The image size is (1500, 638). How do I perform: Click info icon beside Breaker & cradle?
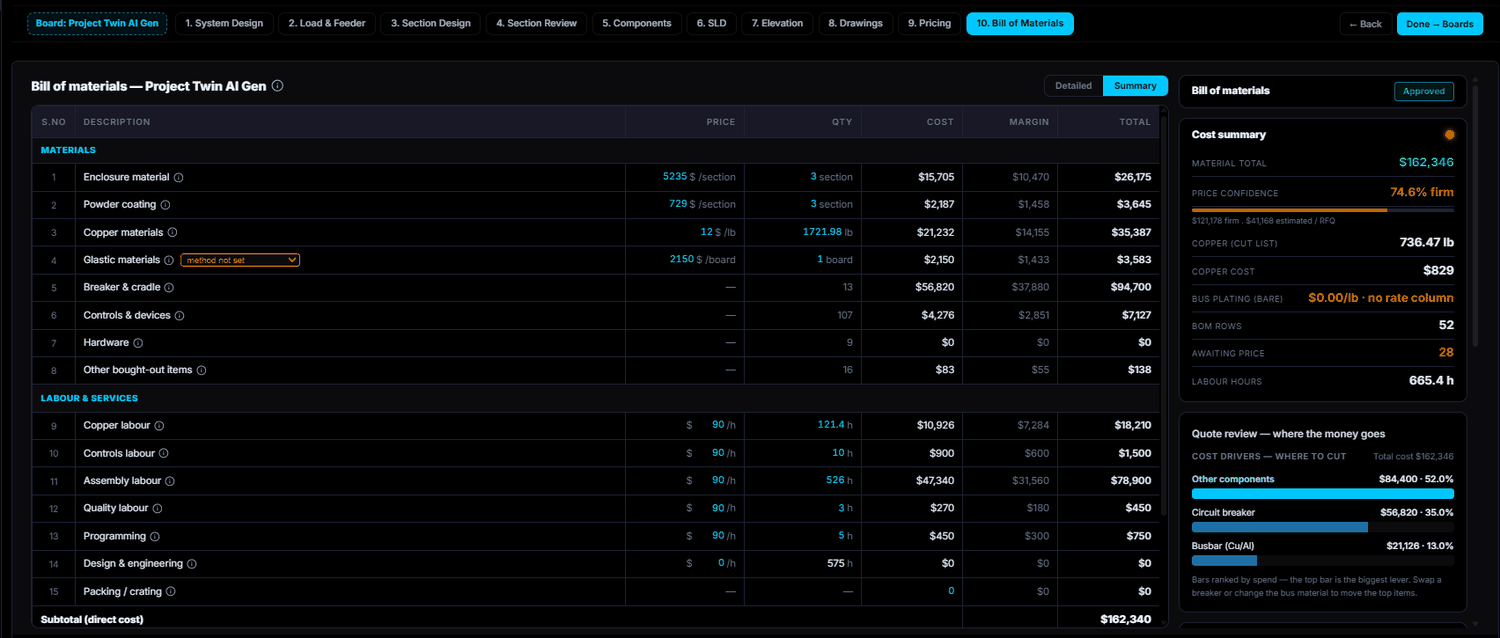[169, 288]
